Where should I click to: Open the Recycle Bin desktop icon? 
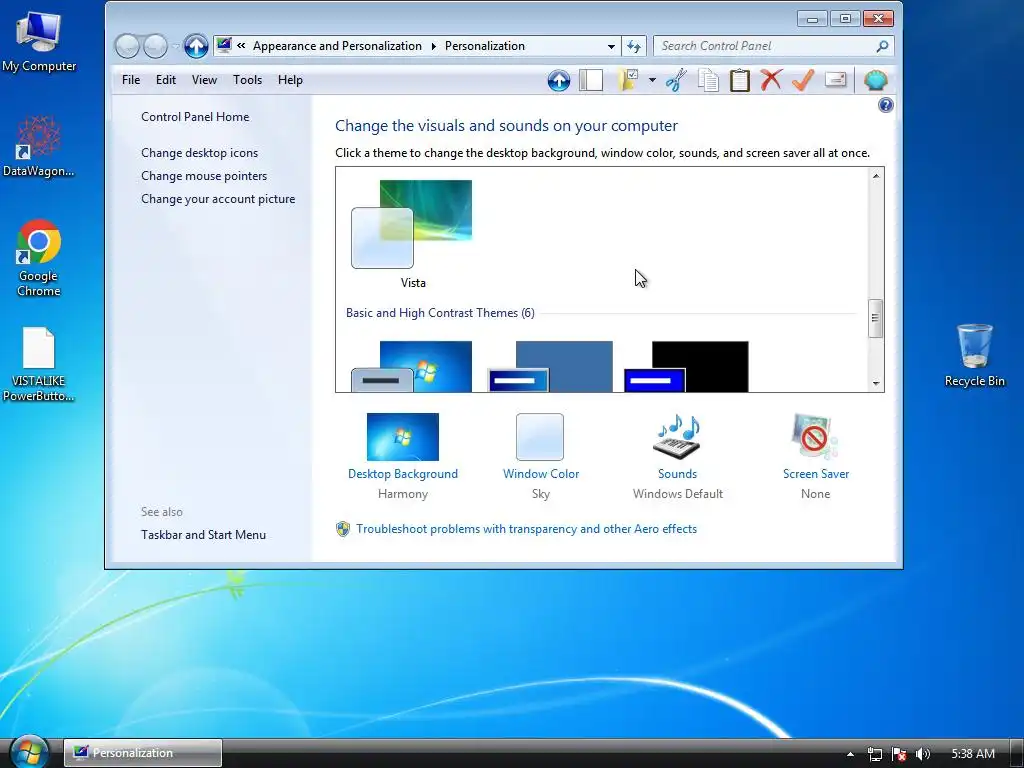[974, 355]
